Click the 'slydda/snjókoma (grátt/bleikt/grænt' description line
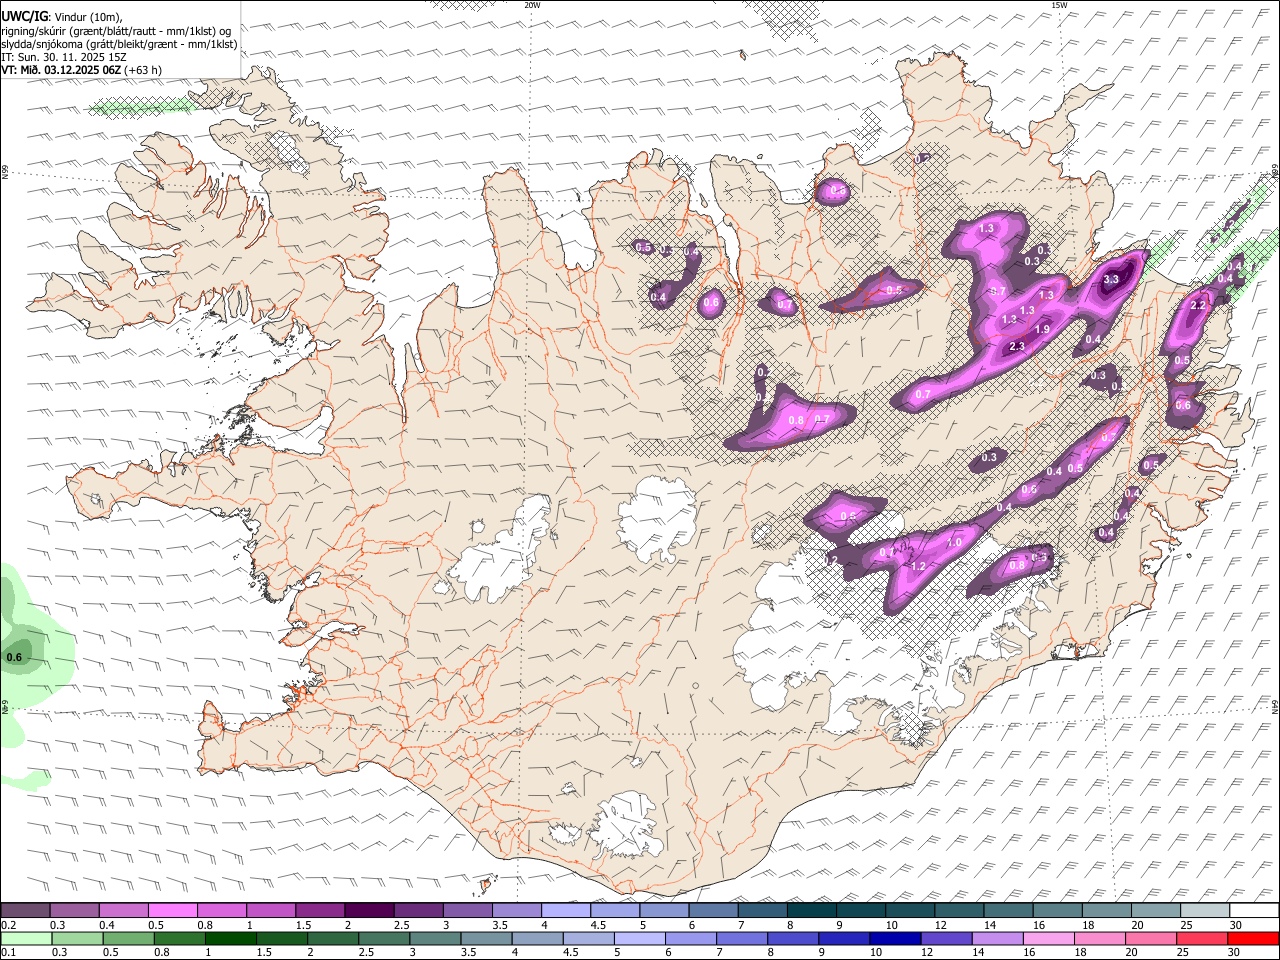 pyautogui.click(x=120, y=44)
